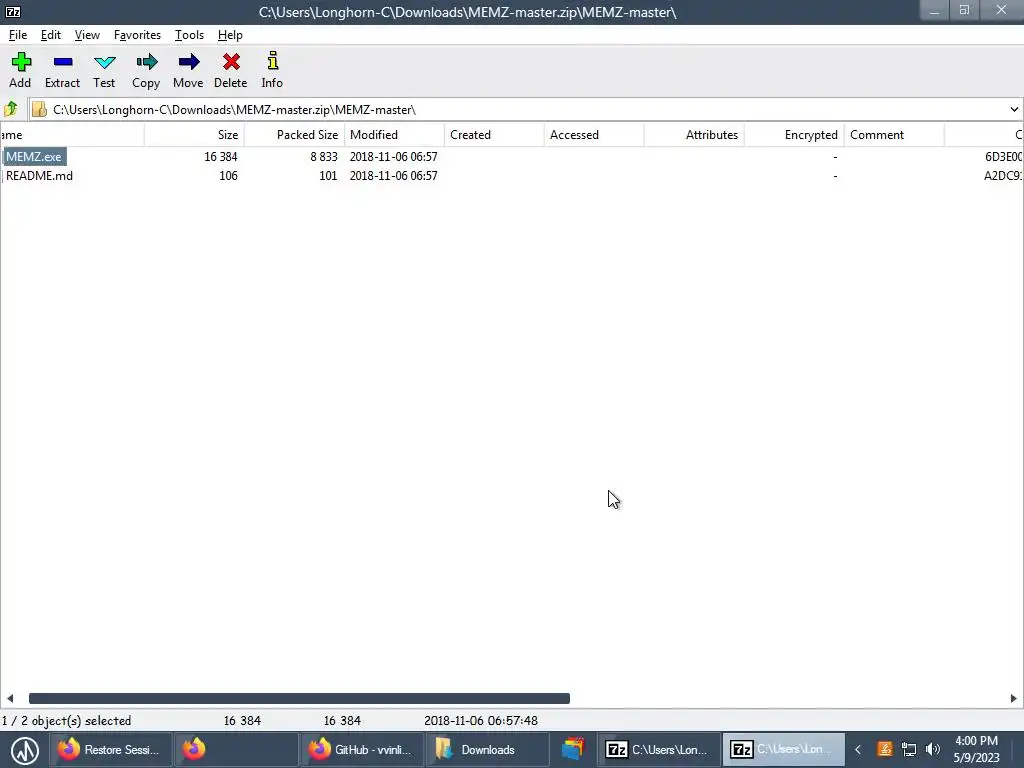Click the colorful files taskbar icon
This screenshot has width=1024, height=768.
coord(573,749)
